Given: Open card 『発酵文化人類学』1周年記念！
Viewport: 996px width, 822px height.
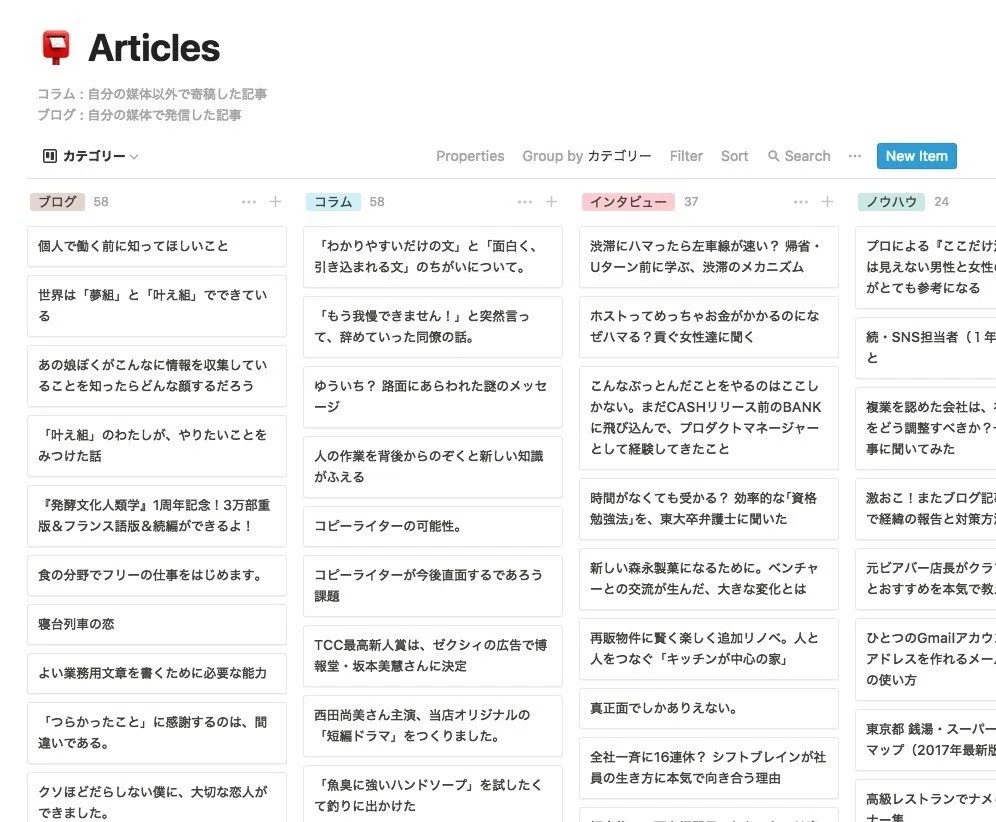Looking at the screenshot, I should (157, 516).
